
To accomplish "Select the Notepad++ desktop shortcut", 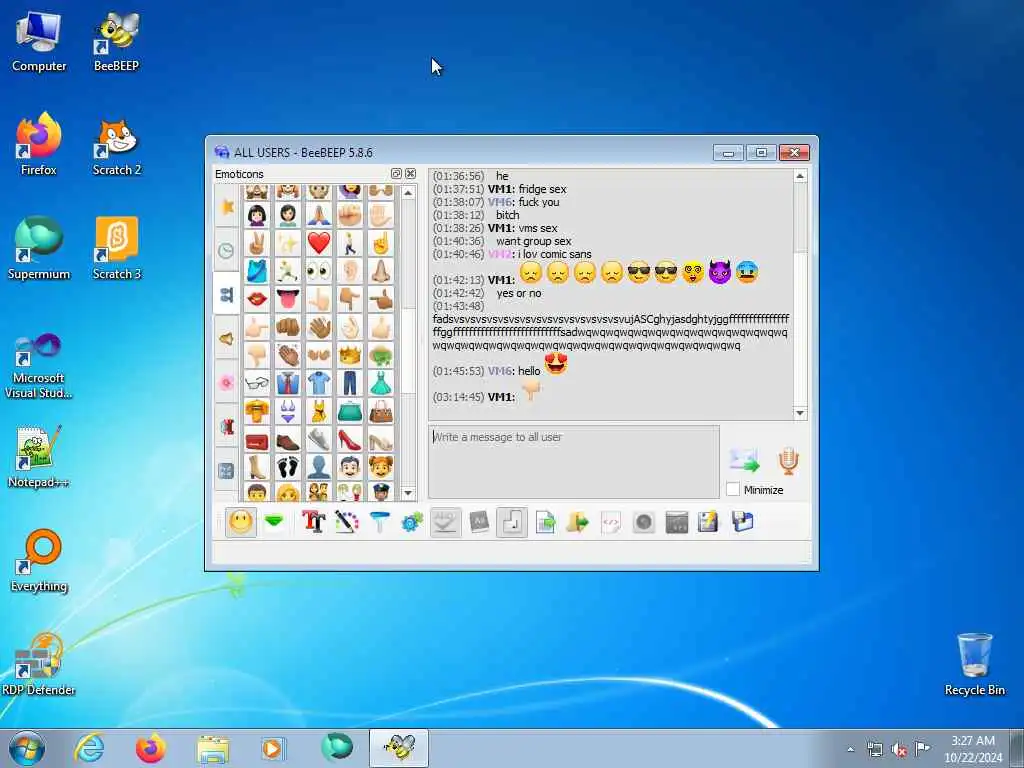I will pos(39,457).
